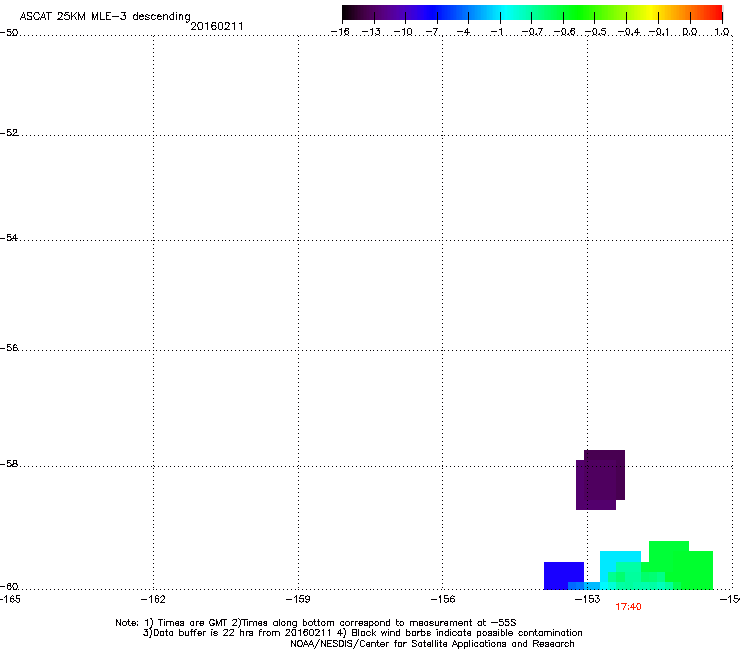Image resolution: width=740 pixels, height=650 pixels.
Task: Click the date label 20160211
Action: (x=217, y=26)
